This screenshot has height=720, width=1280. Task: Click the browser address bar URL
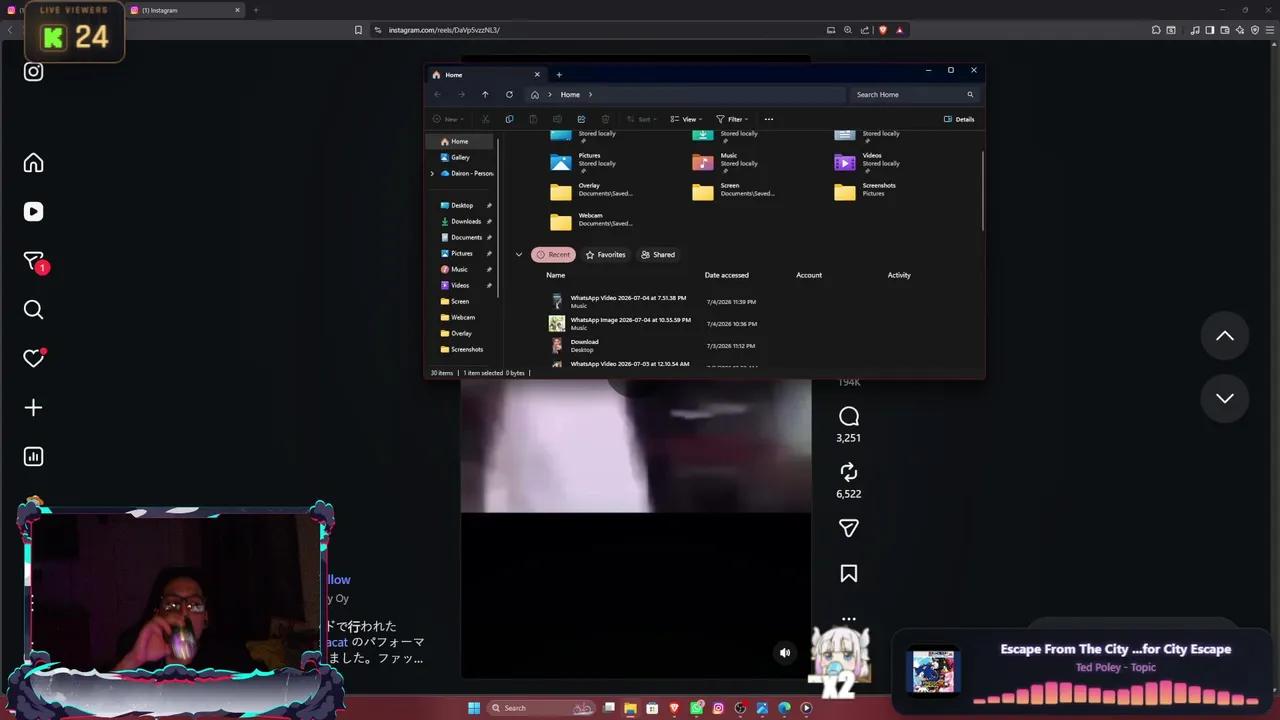[x=444, y=30]
